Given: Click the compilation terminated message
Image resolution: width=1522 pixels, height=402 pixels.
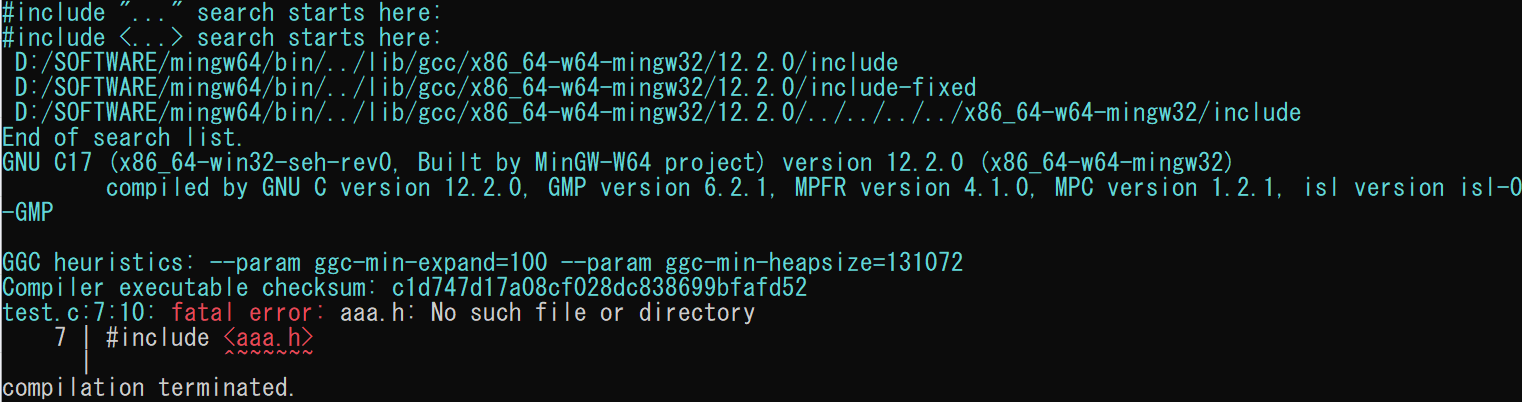Looking at the screenshot, I should coord(148,388).
